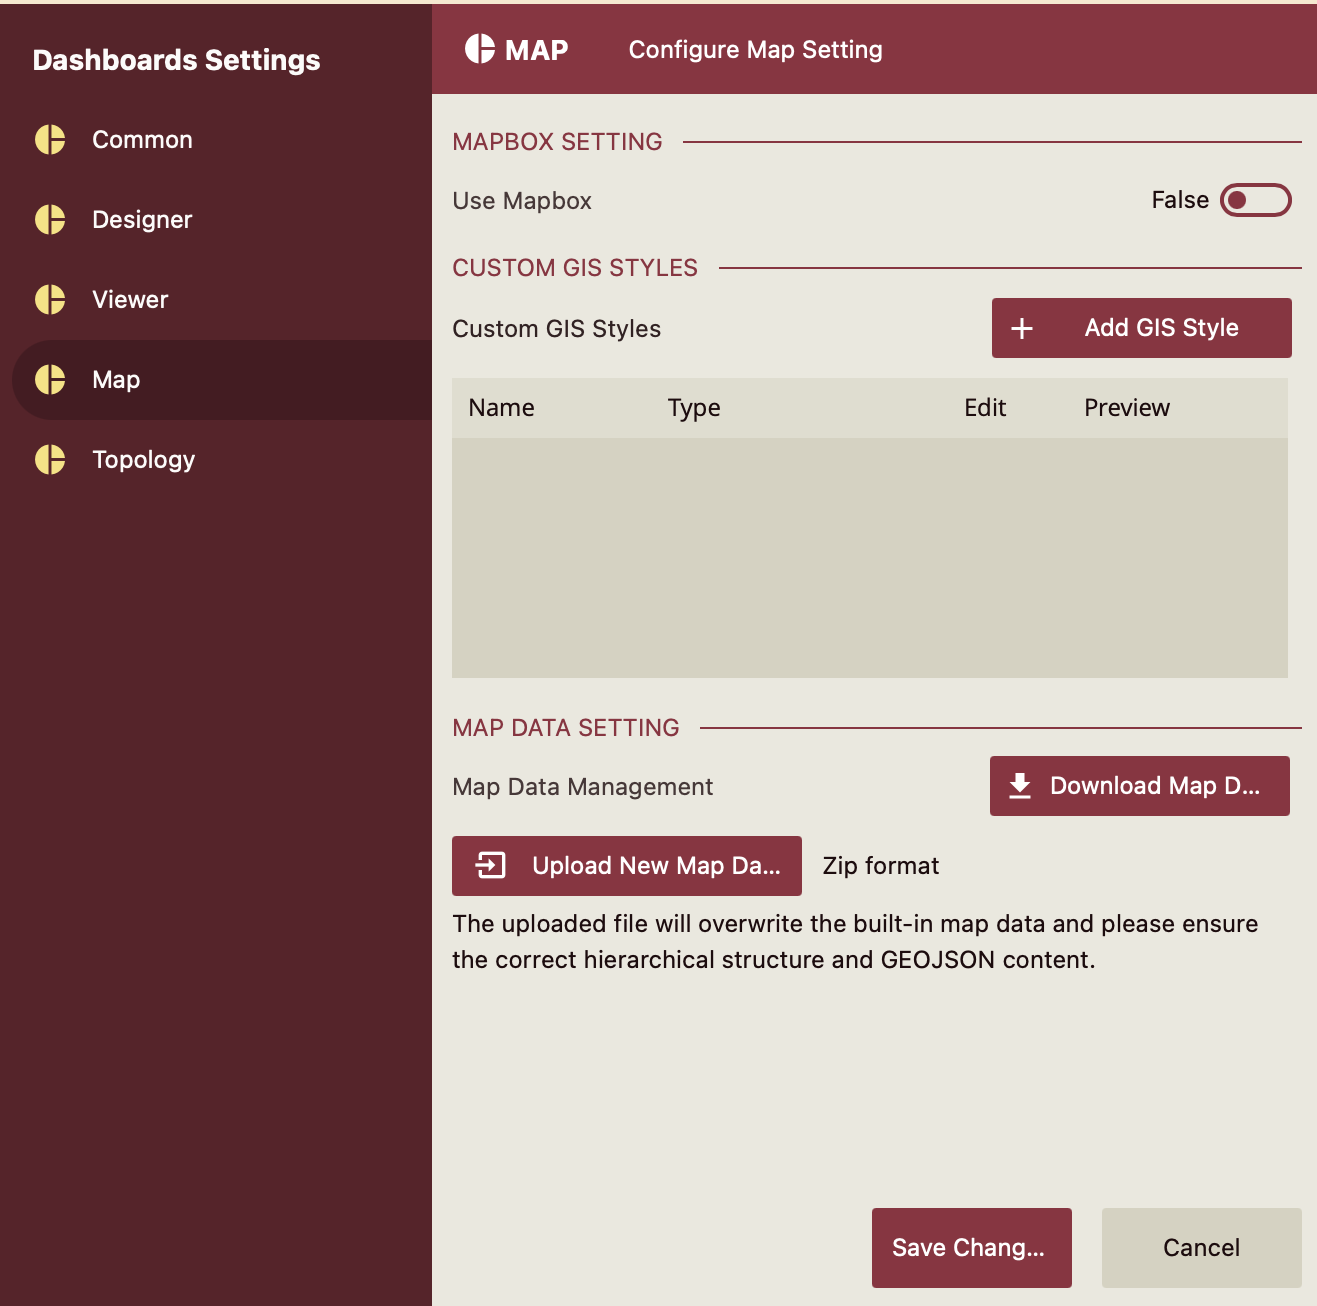Sort by the Name column header
The height and width of the screenshot is (1306, 1317).
point(501,408)
